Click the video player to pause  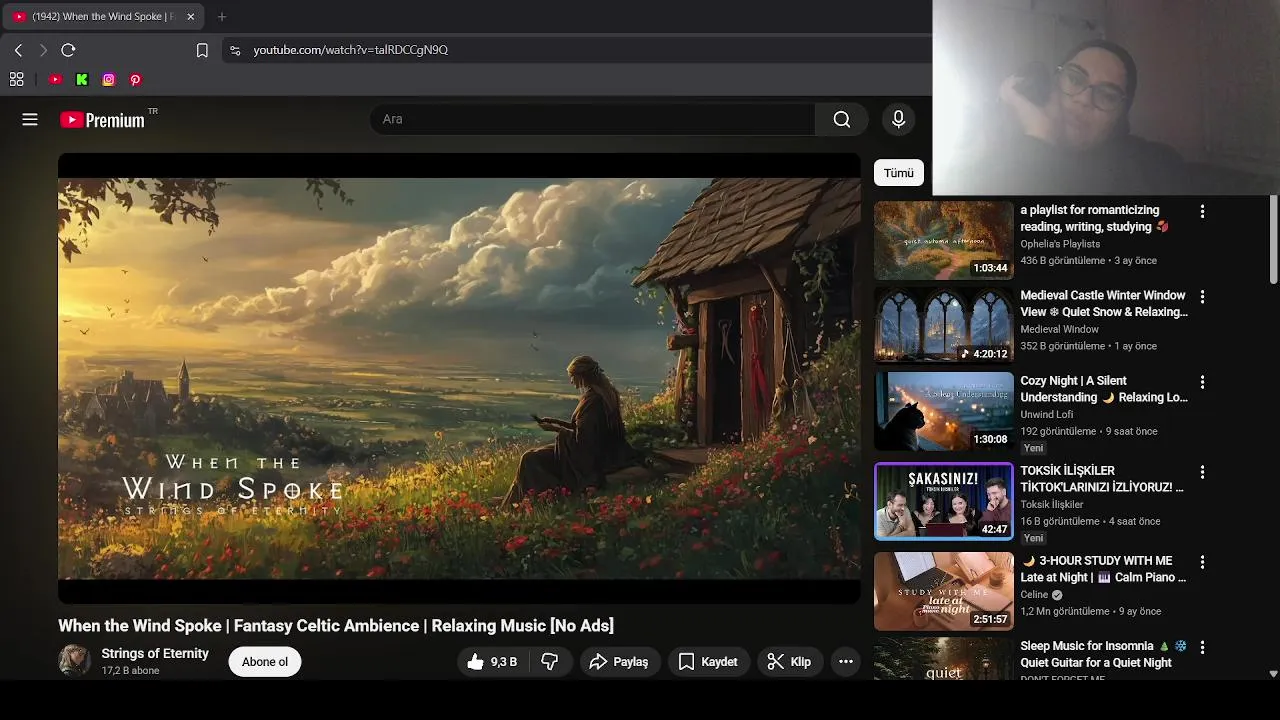click(459, 378)
